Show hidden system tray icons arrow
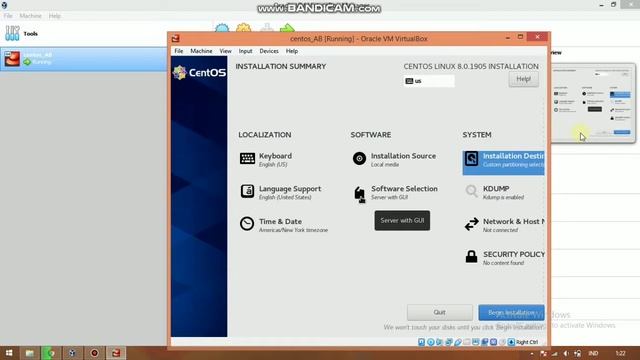640x360 pixels. coord(532,353)
